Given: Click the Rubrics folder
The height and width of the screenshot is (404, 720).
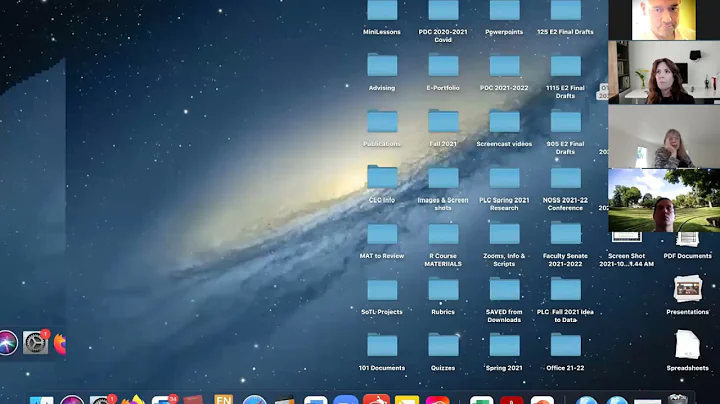Looking at the screenshot, I should coord(443,289).
